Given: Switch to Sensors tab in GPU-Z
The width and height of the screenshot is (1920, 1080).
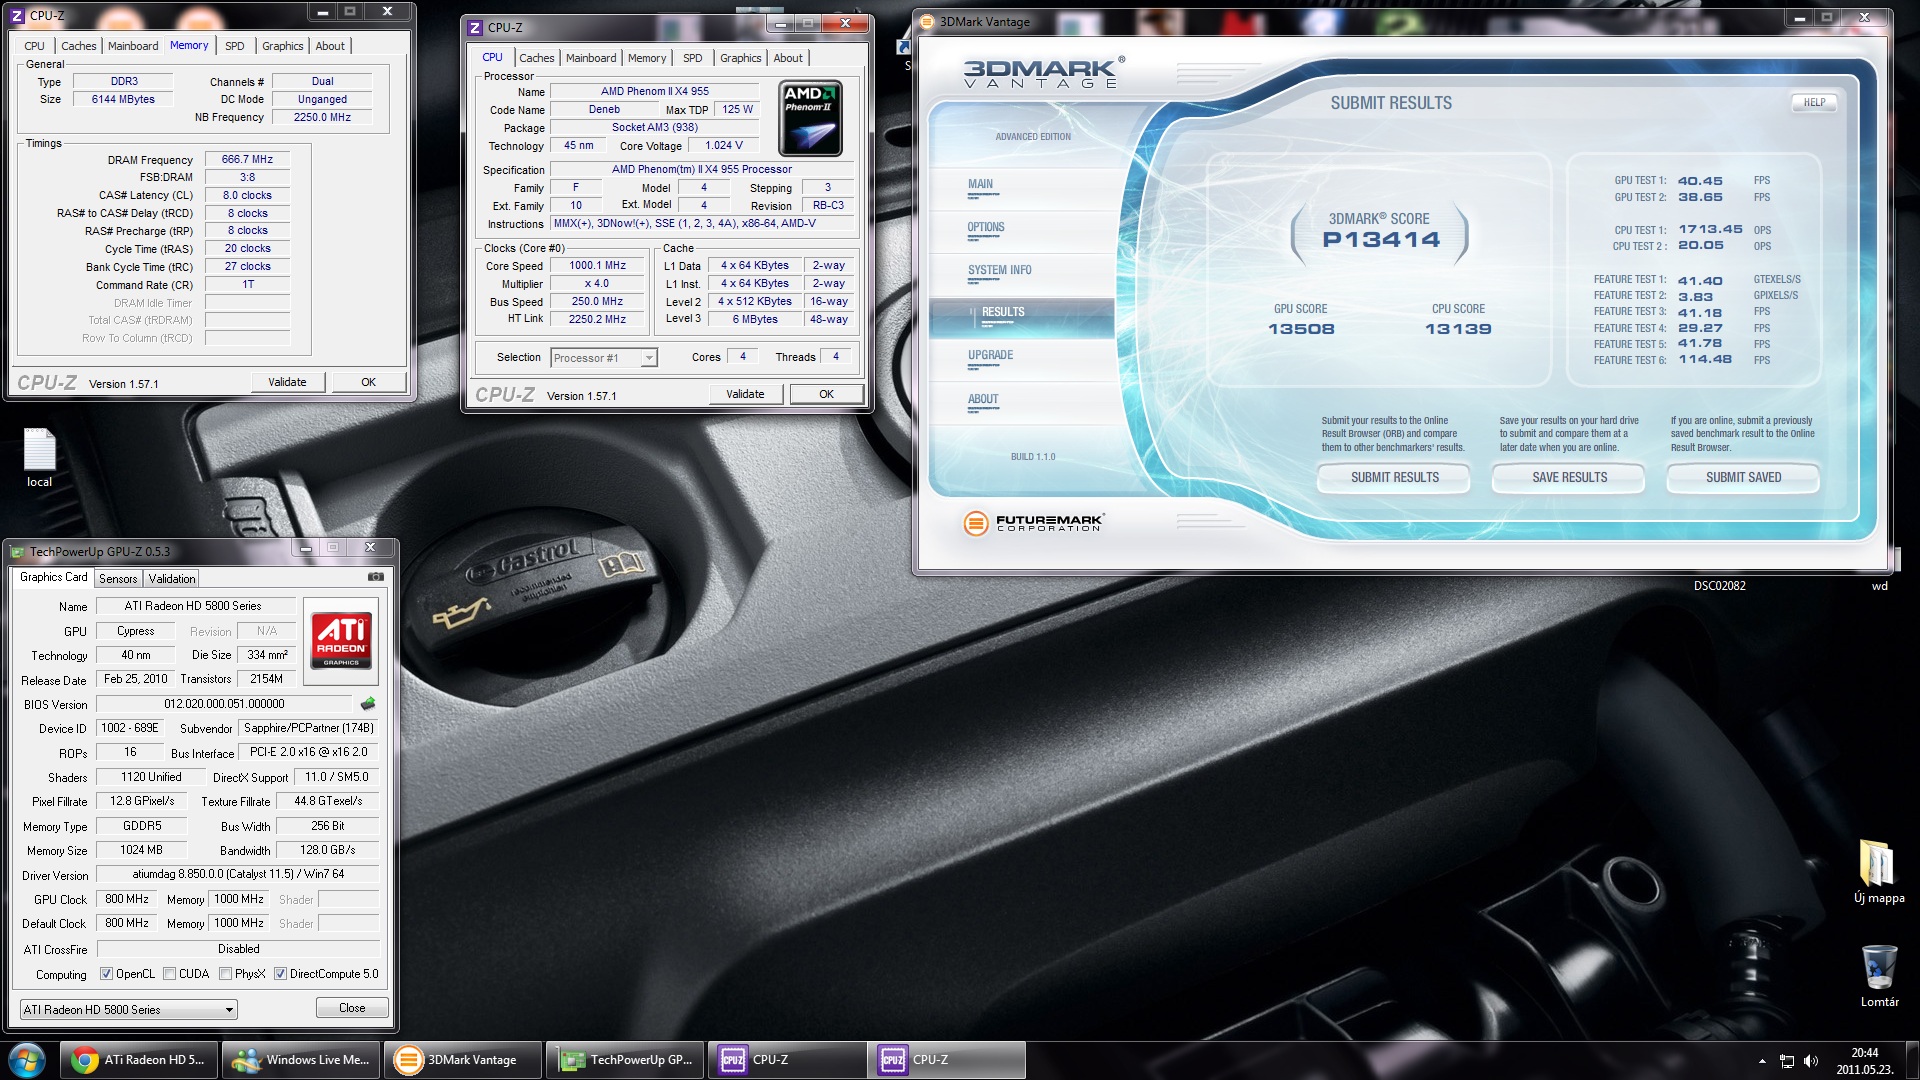Looking at the screenshot, I should 118,579.
